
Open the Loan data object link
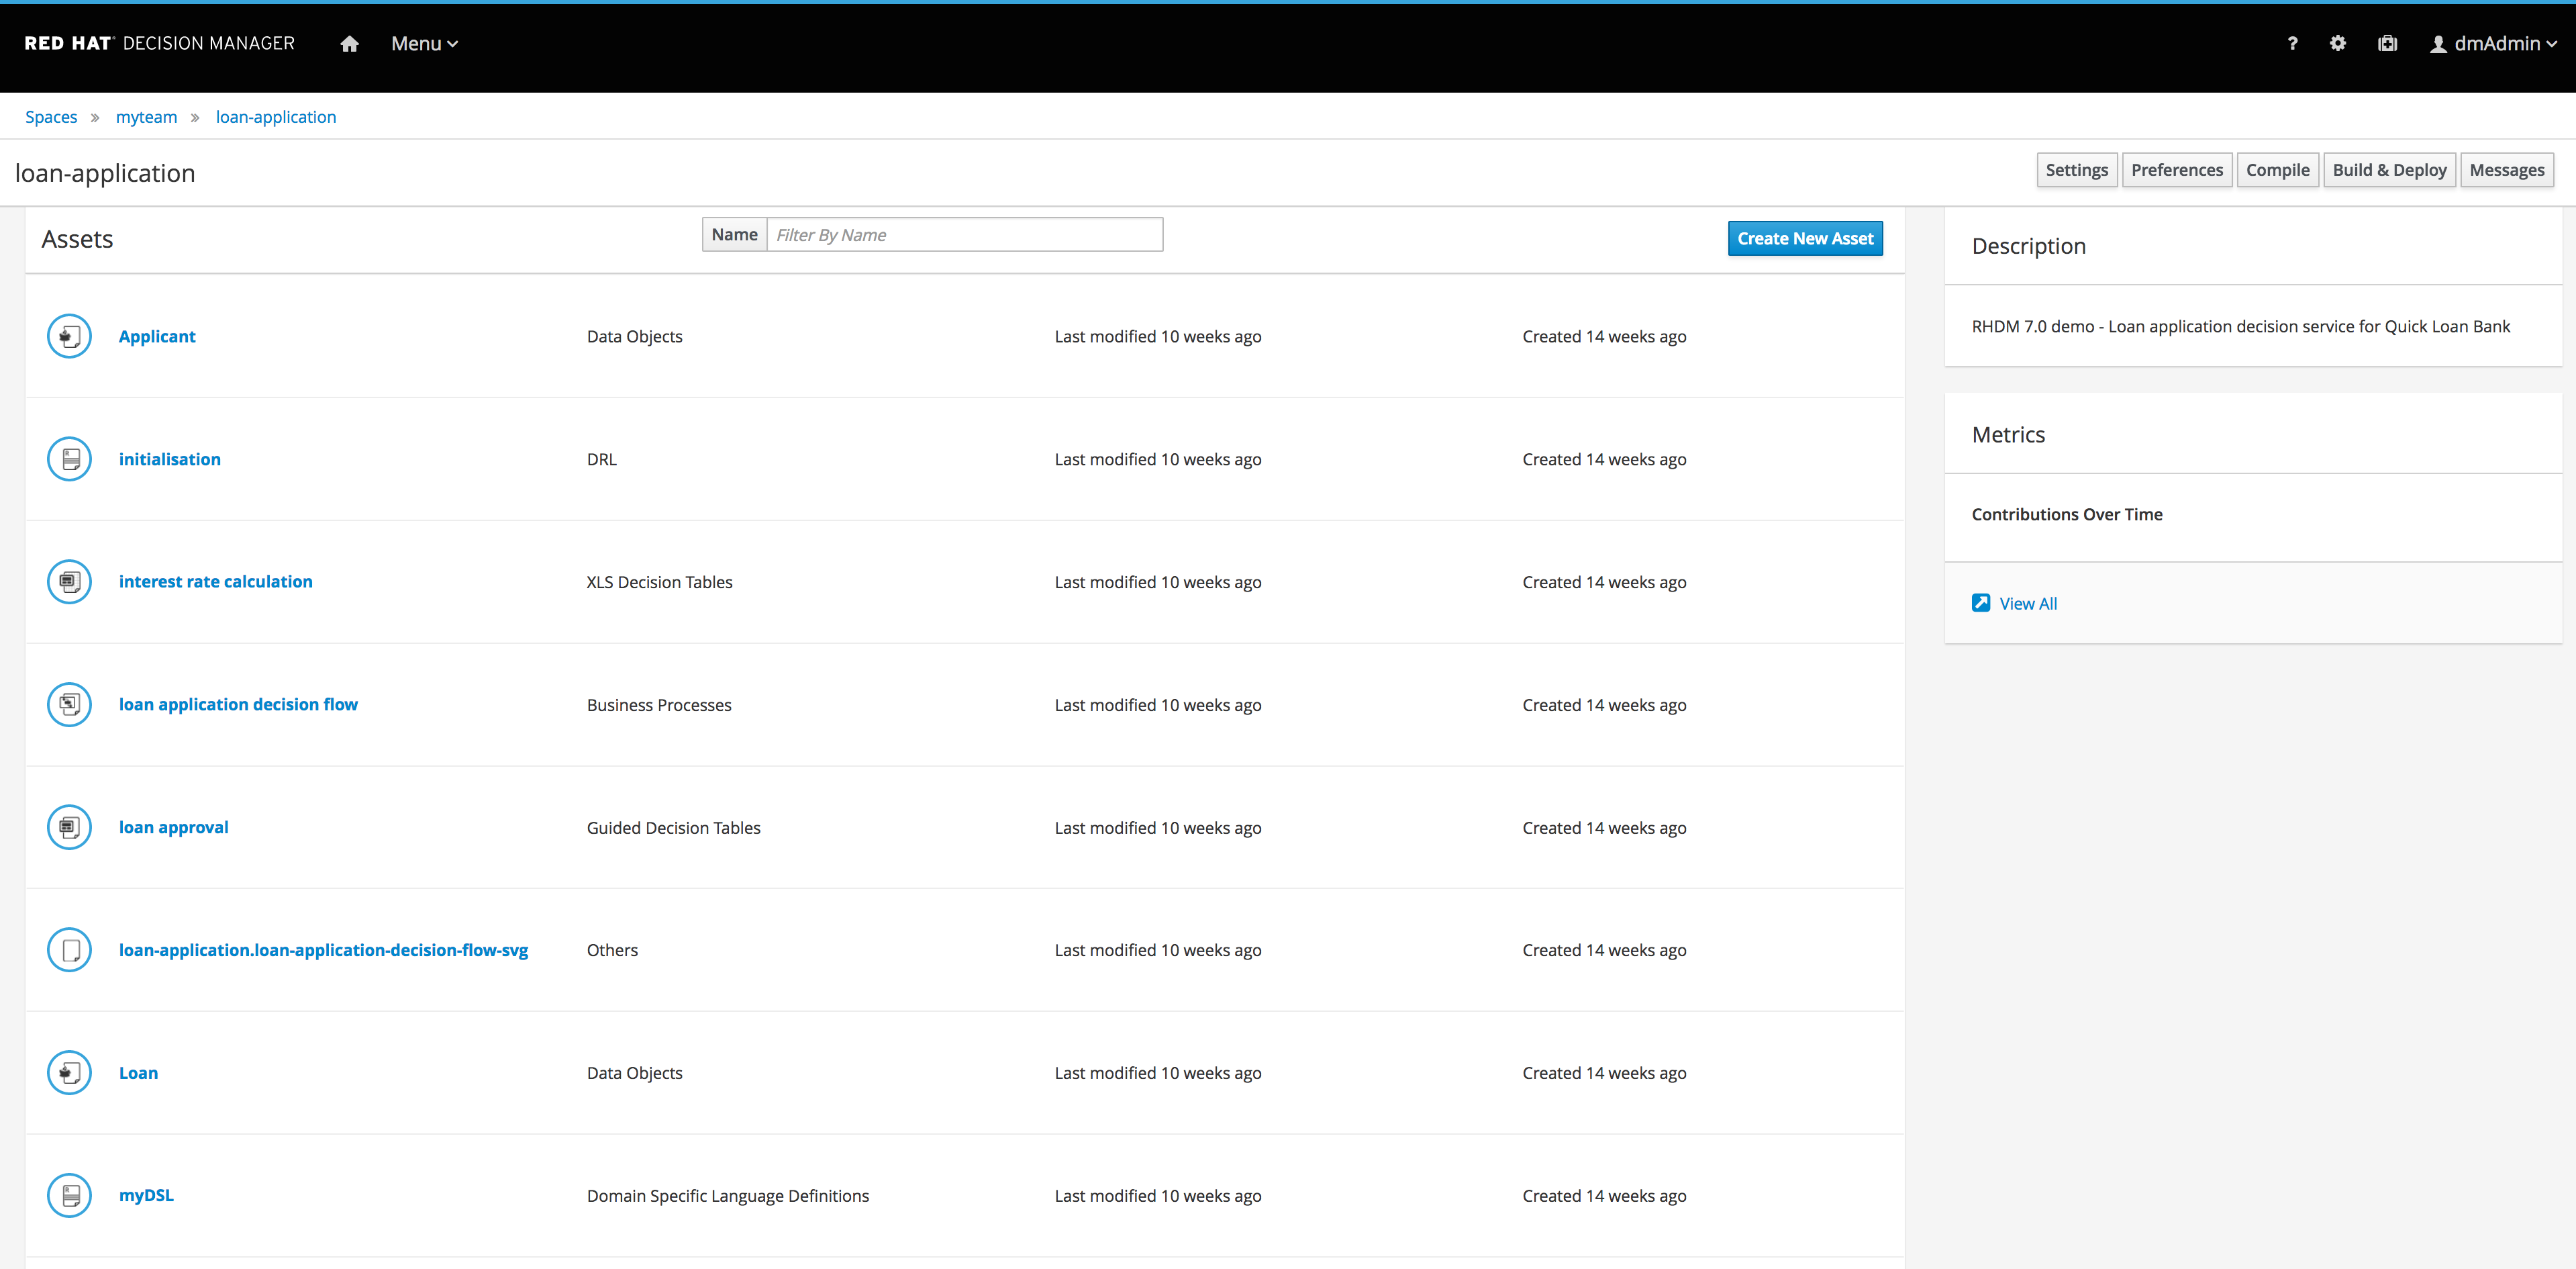[138, 1073]
